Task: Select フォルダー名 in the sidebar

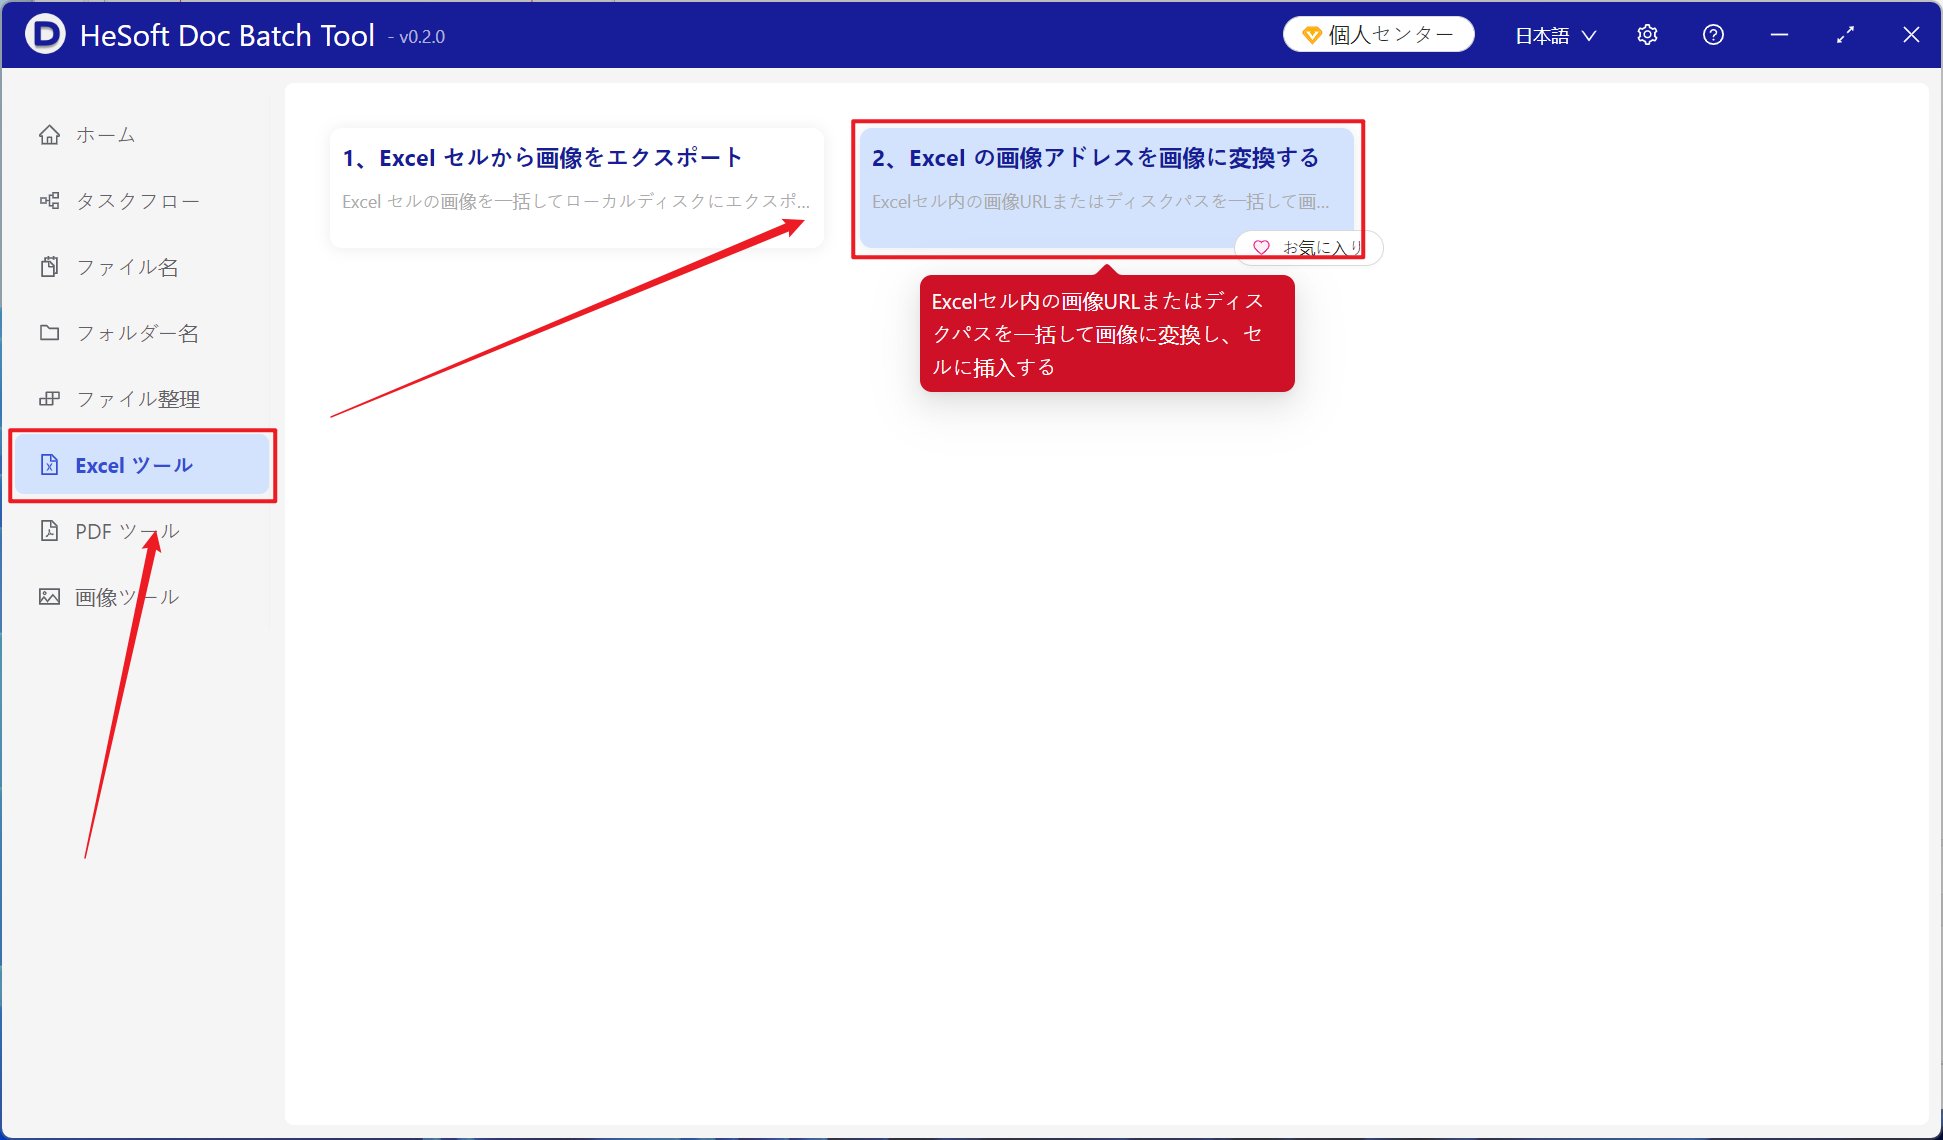Action: 142,333
